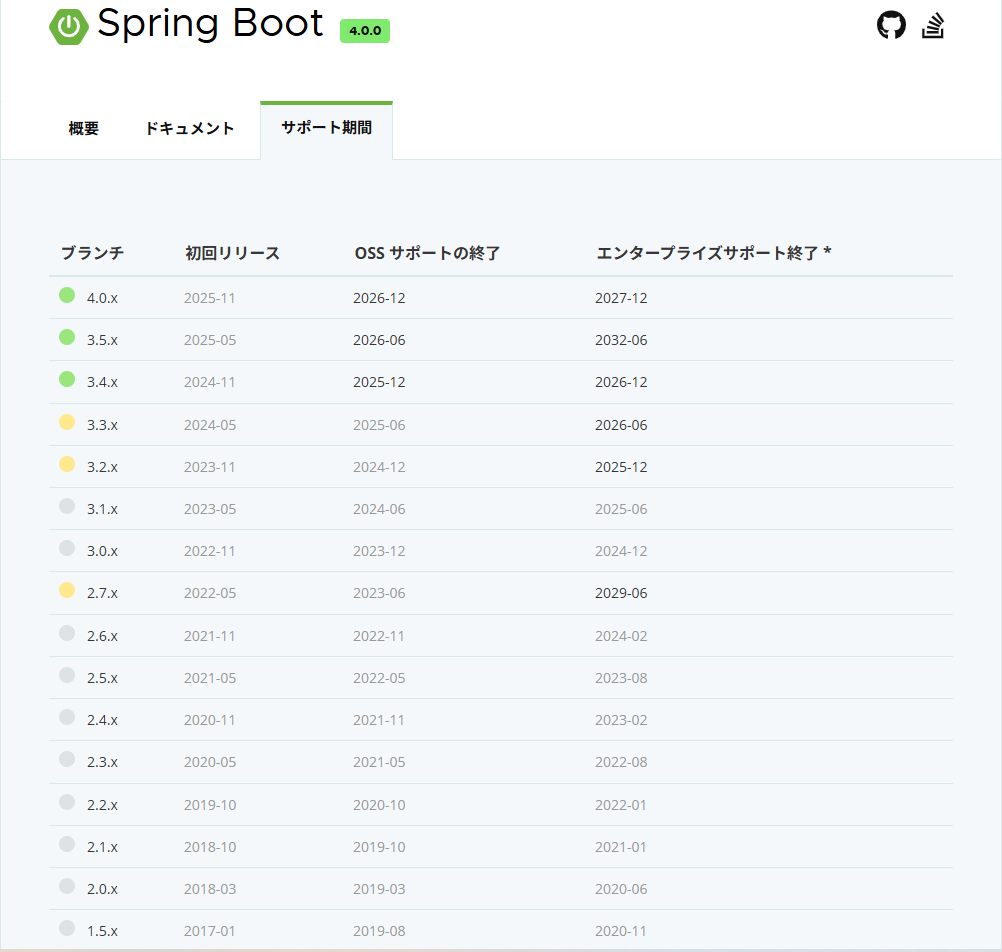The width and height of the screenshot is (1002, 952).
Task: Click enterprise end date 2032-06 for 3.5.x
Action: tap(621, 340)
